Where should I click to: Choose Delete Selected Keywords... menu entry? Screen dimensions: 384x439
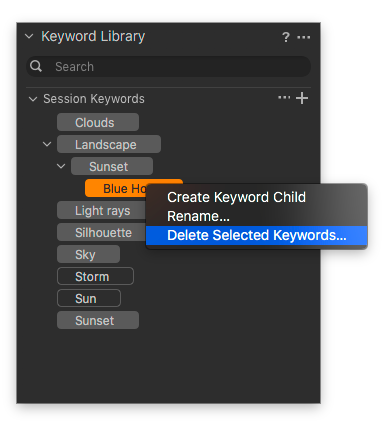pyautogui.click(x=256, y=235)
